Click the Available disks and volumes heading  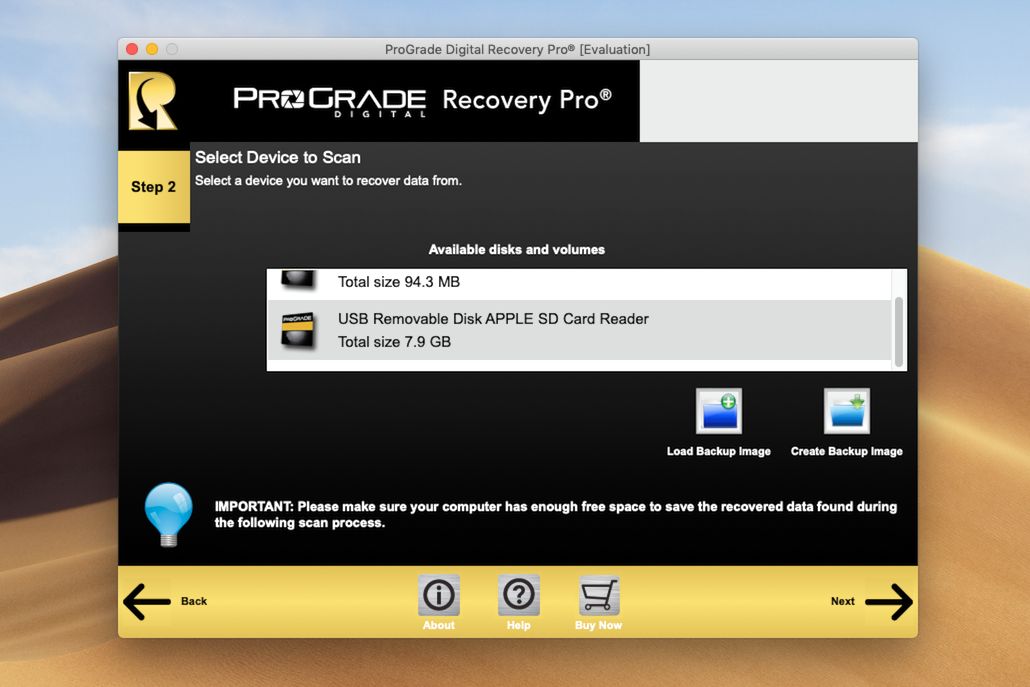point(517,250)
